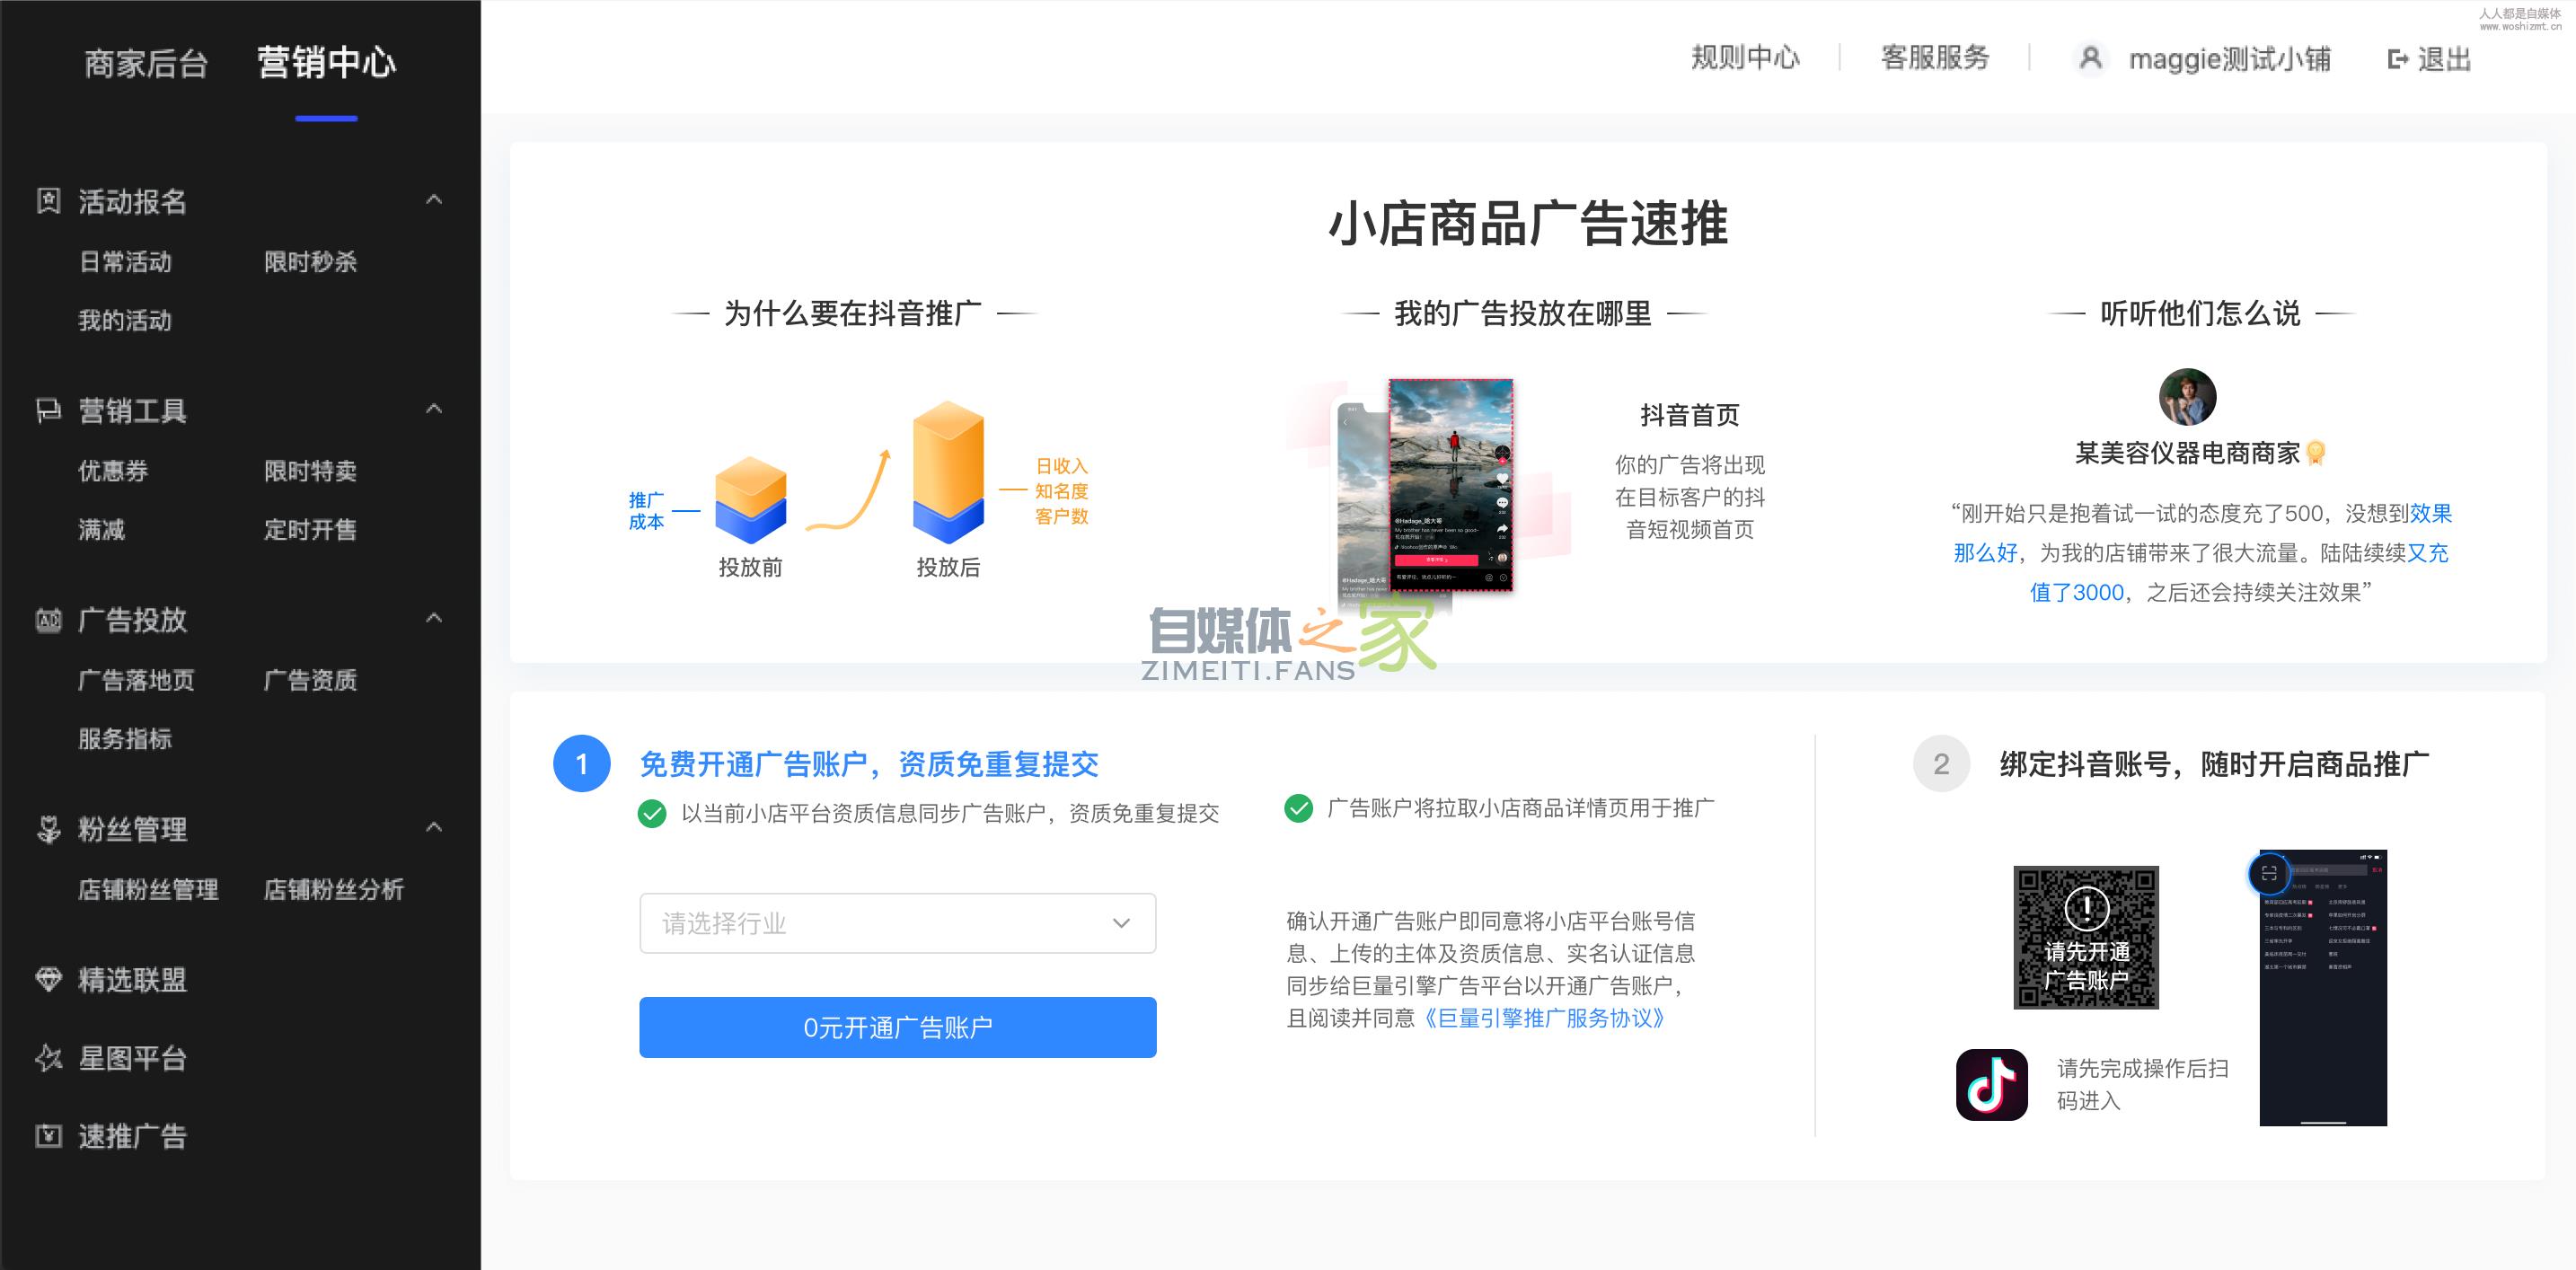Open the 请选择行业 industry dropdown
The height and width of the screenshot is (1270, 2576).
[x=897, y=923]
